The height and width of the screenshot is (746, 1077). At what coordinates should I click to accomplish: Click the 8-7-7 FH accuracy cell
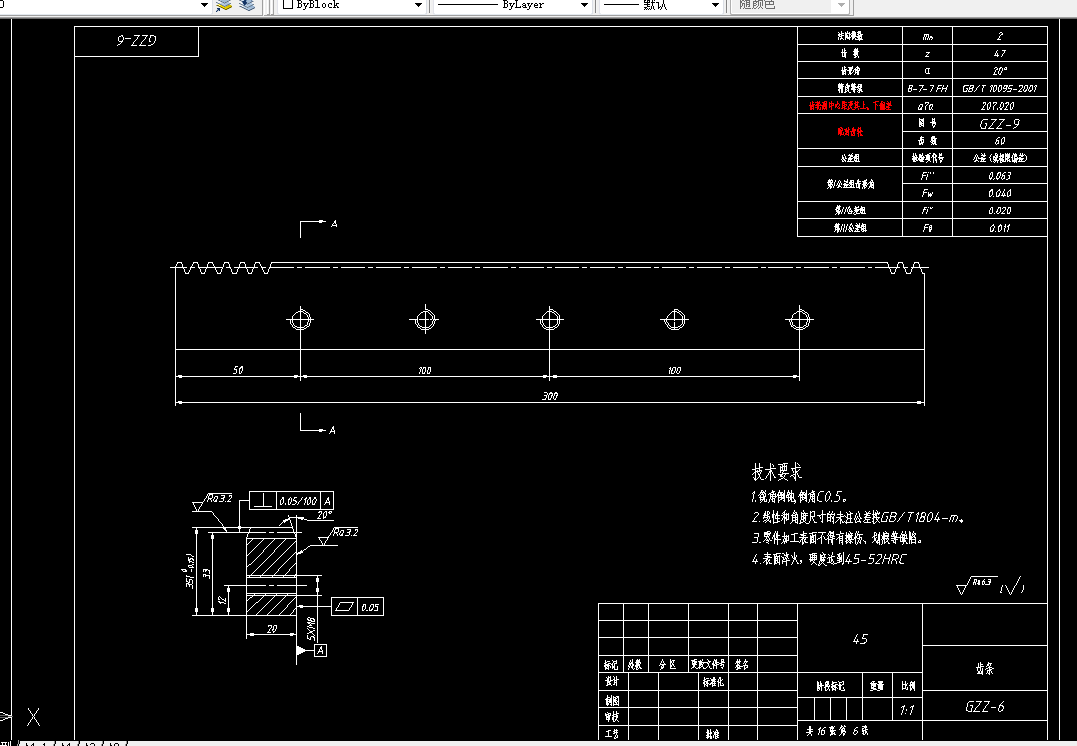pos(927,89)
